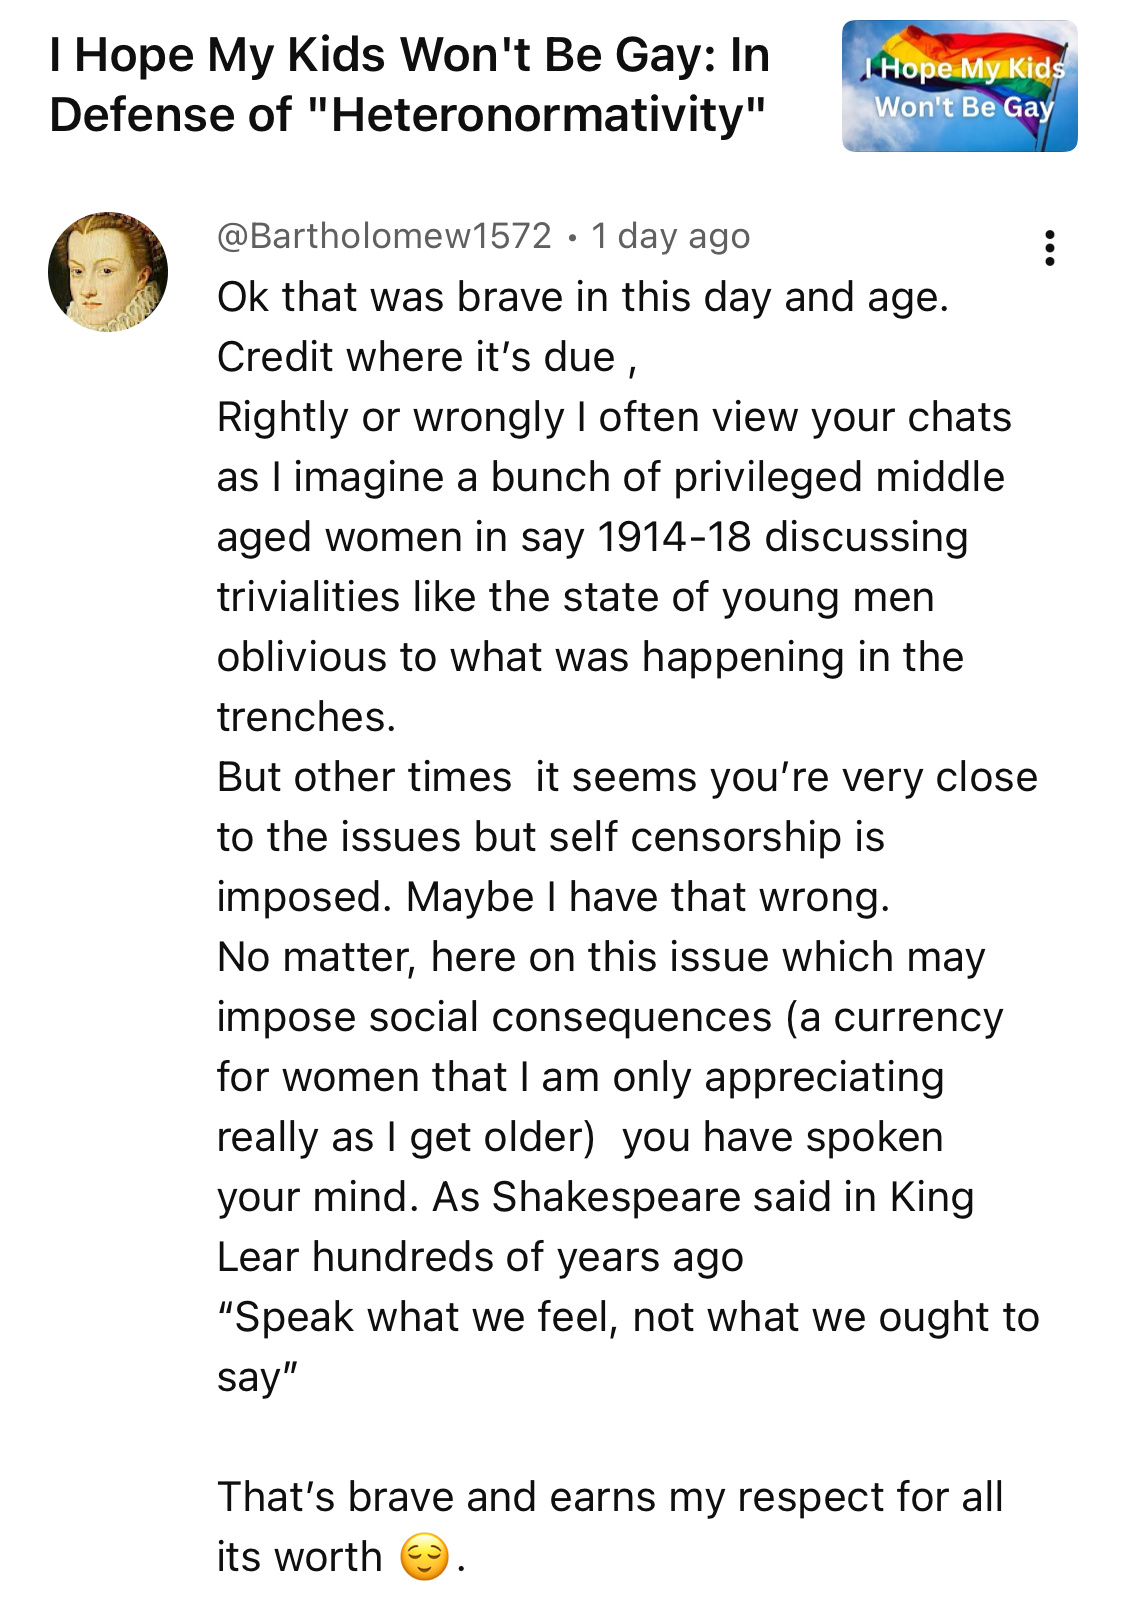The height and width of the screenshot is (1603, 1125).
Task: Click the "1 day ago" timestamp
Action: click(x=670, y=236)
